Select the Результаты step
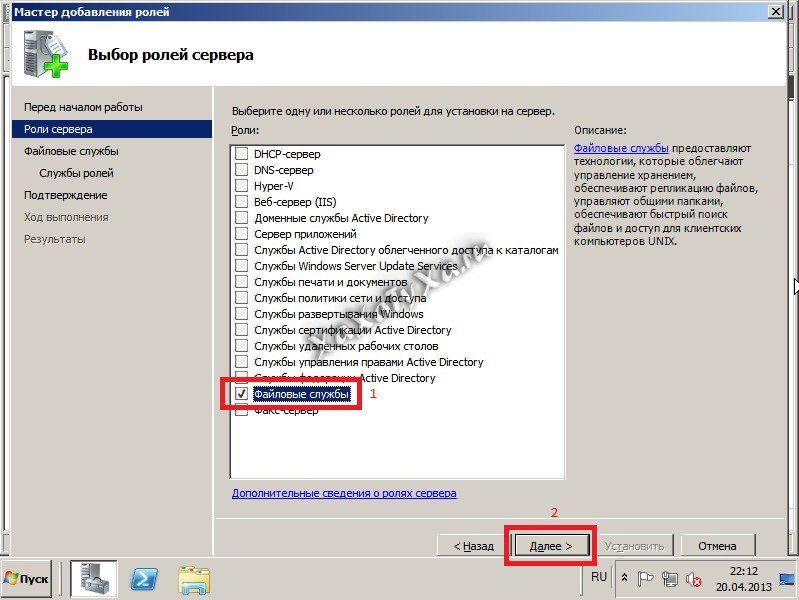The width and height of the screenshot is (799, 600). 55,239
